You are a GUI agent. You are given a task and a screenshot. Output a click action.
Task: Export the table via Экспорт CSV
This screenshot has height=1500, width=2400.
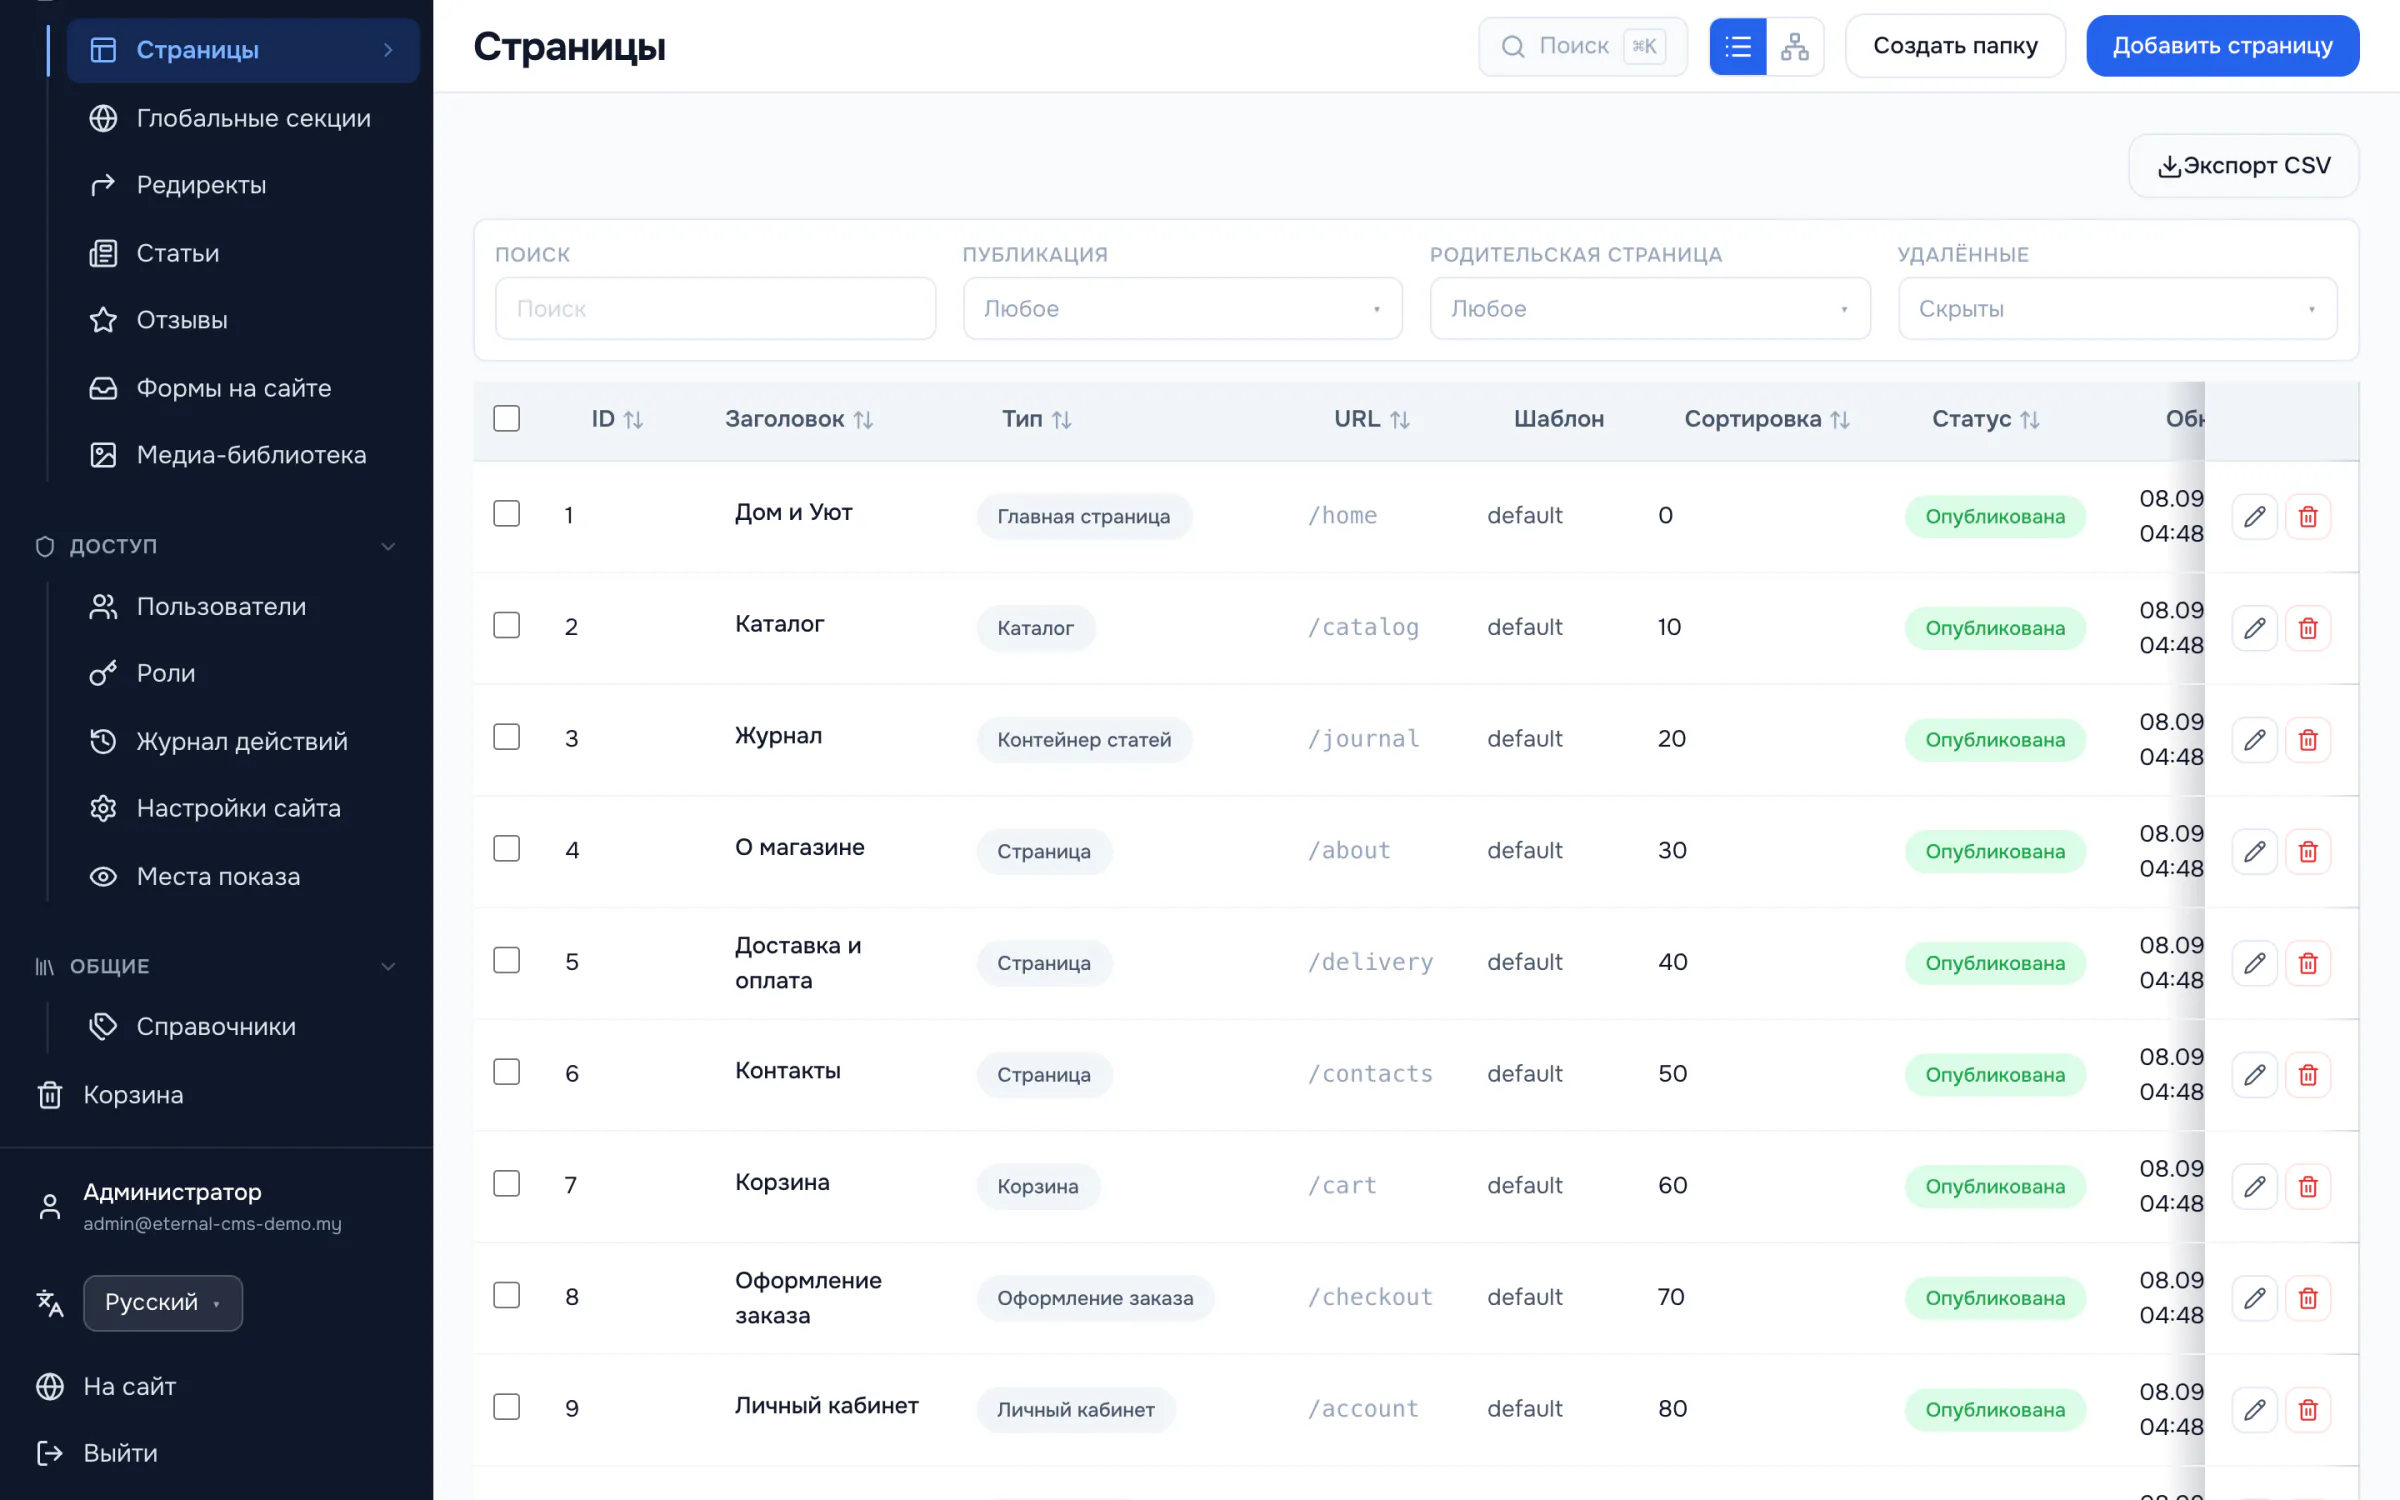[x=2244, y=166]
